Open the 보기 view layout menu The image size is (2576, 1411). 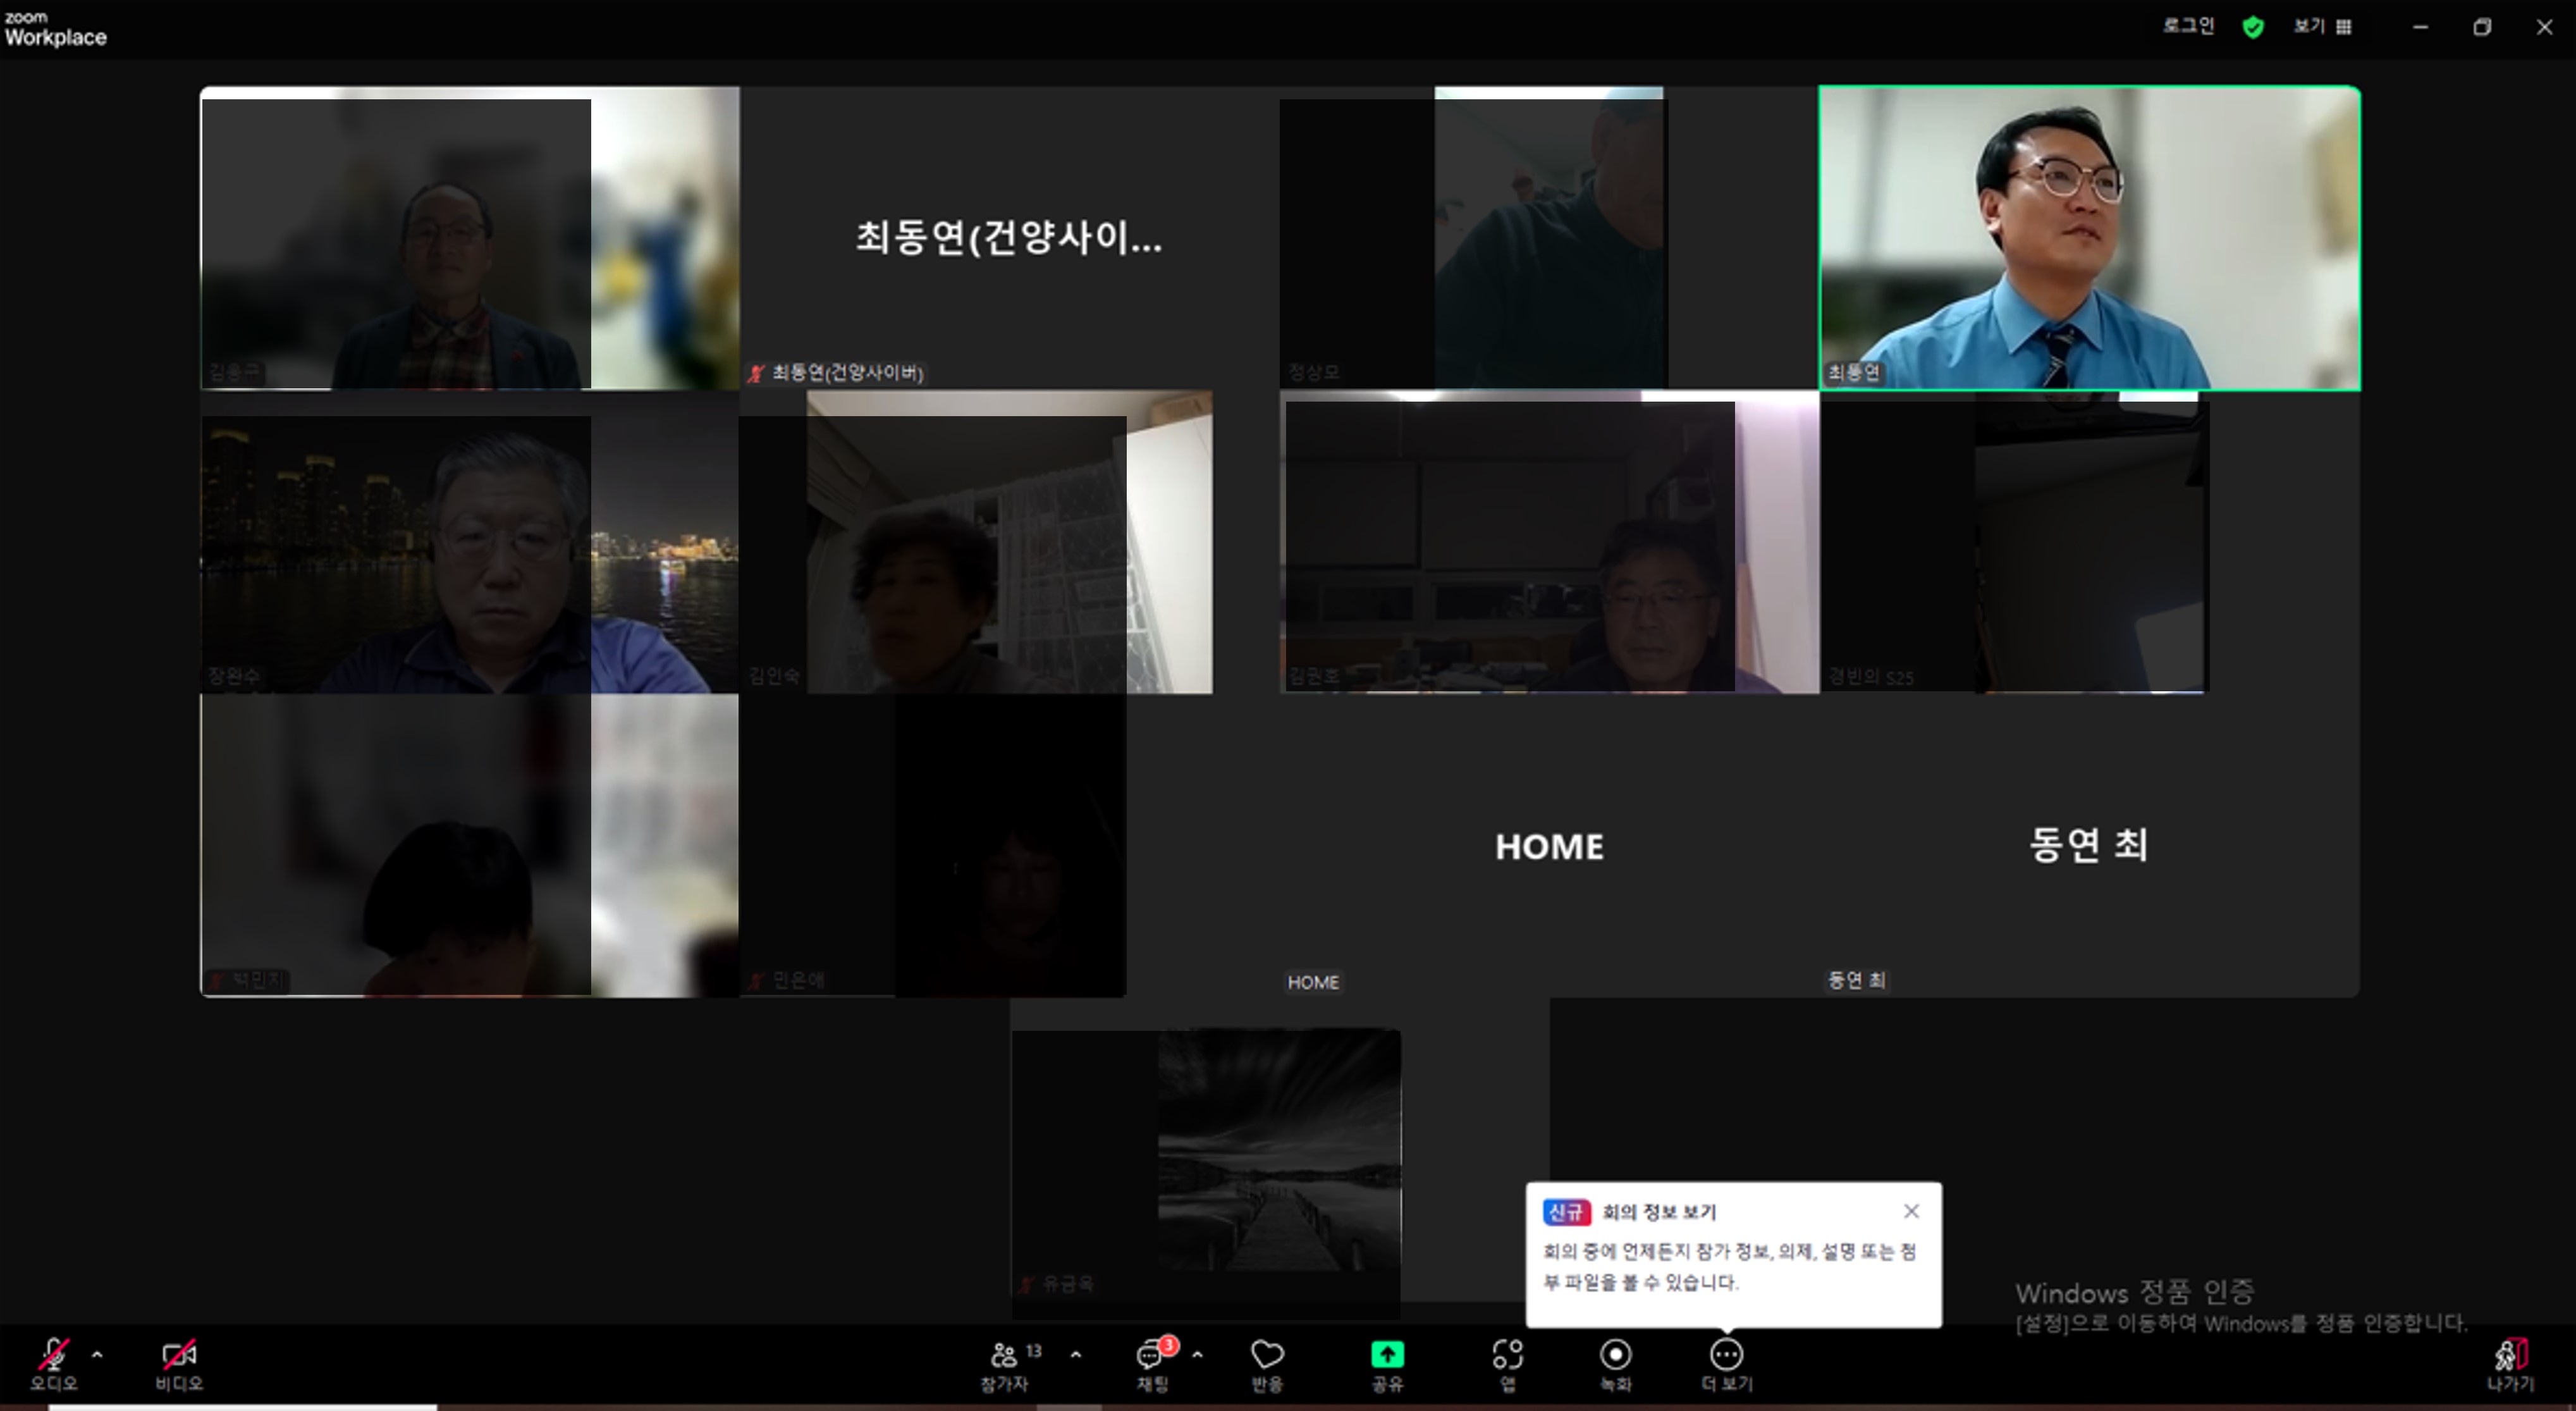[2322, 26]
